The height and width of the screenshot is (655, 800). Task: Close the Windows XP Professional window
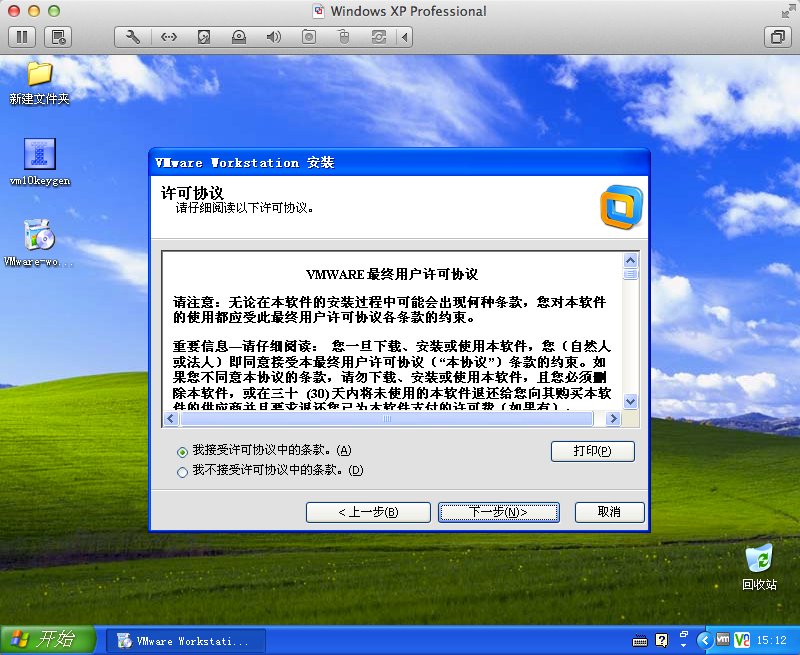(14, 11)
